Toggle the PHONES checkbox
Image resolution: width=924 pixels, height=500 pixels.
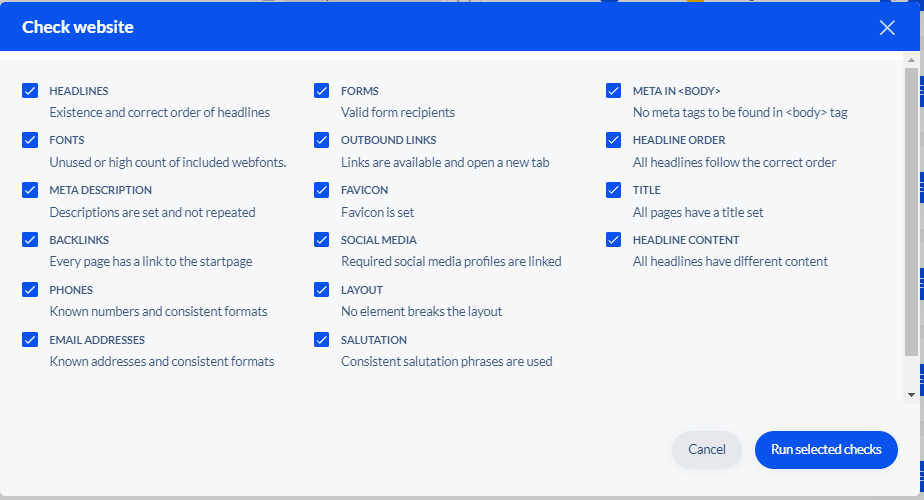(30, 290)
